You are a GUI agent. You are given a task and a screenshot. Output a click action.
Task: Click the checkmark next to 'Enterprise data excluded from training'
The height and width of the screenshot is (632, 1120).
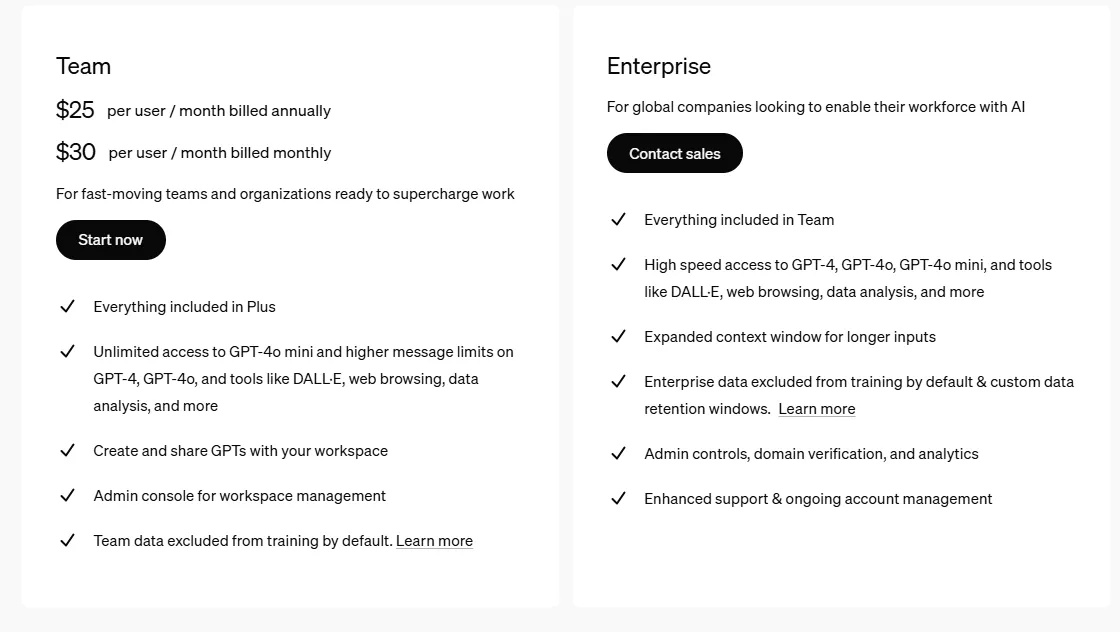pos(618,381)
